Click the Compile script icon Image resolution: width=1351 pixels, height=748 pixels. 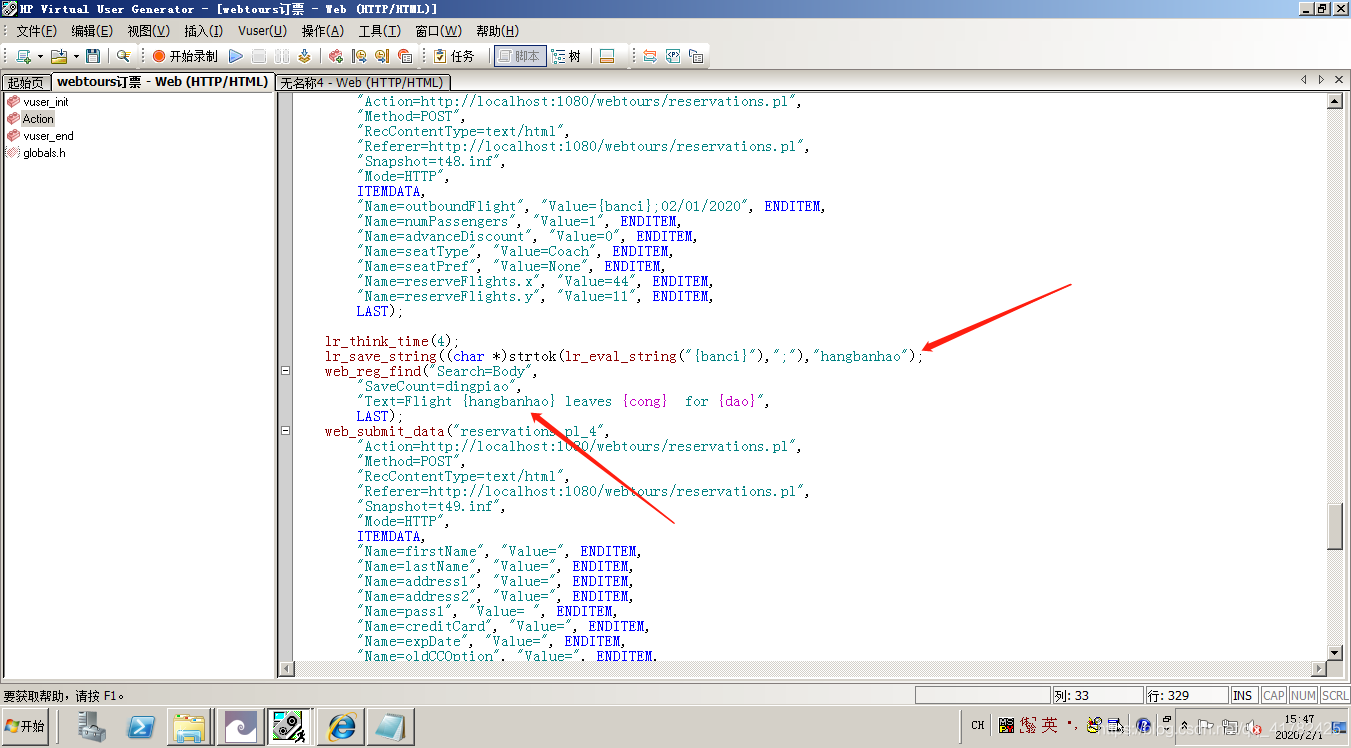(x=303, y=56)
